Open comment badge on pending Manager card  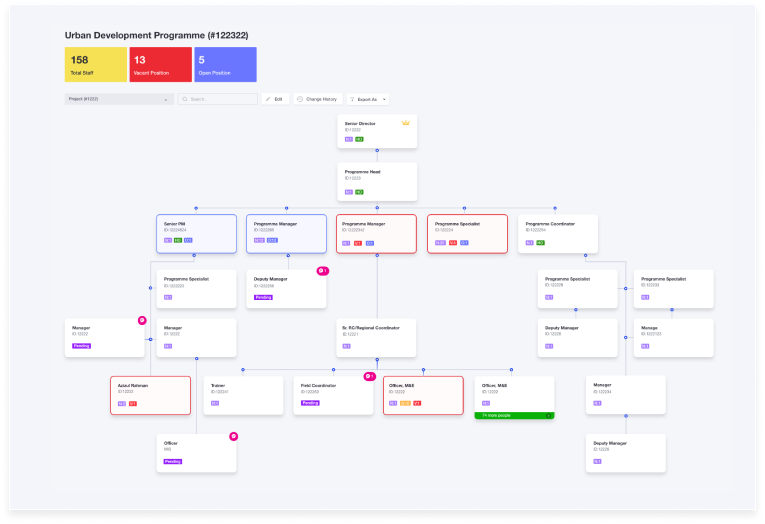pos(142,320)
